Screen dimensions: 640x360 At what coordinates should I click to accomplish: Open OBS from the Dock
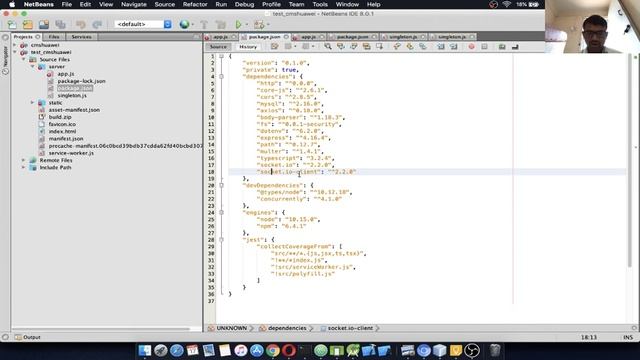click(x=472, y=350)
